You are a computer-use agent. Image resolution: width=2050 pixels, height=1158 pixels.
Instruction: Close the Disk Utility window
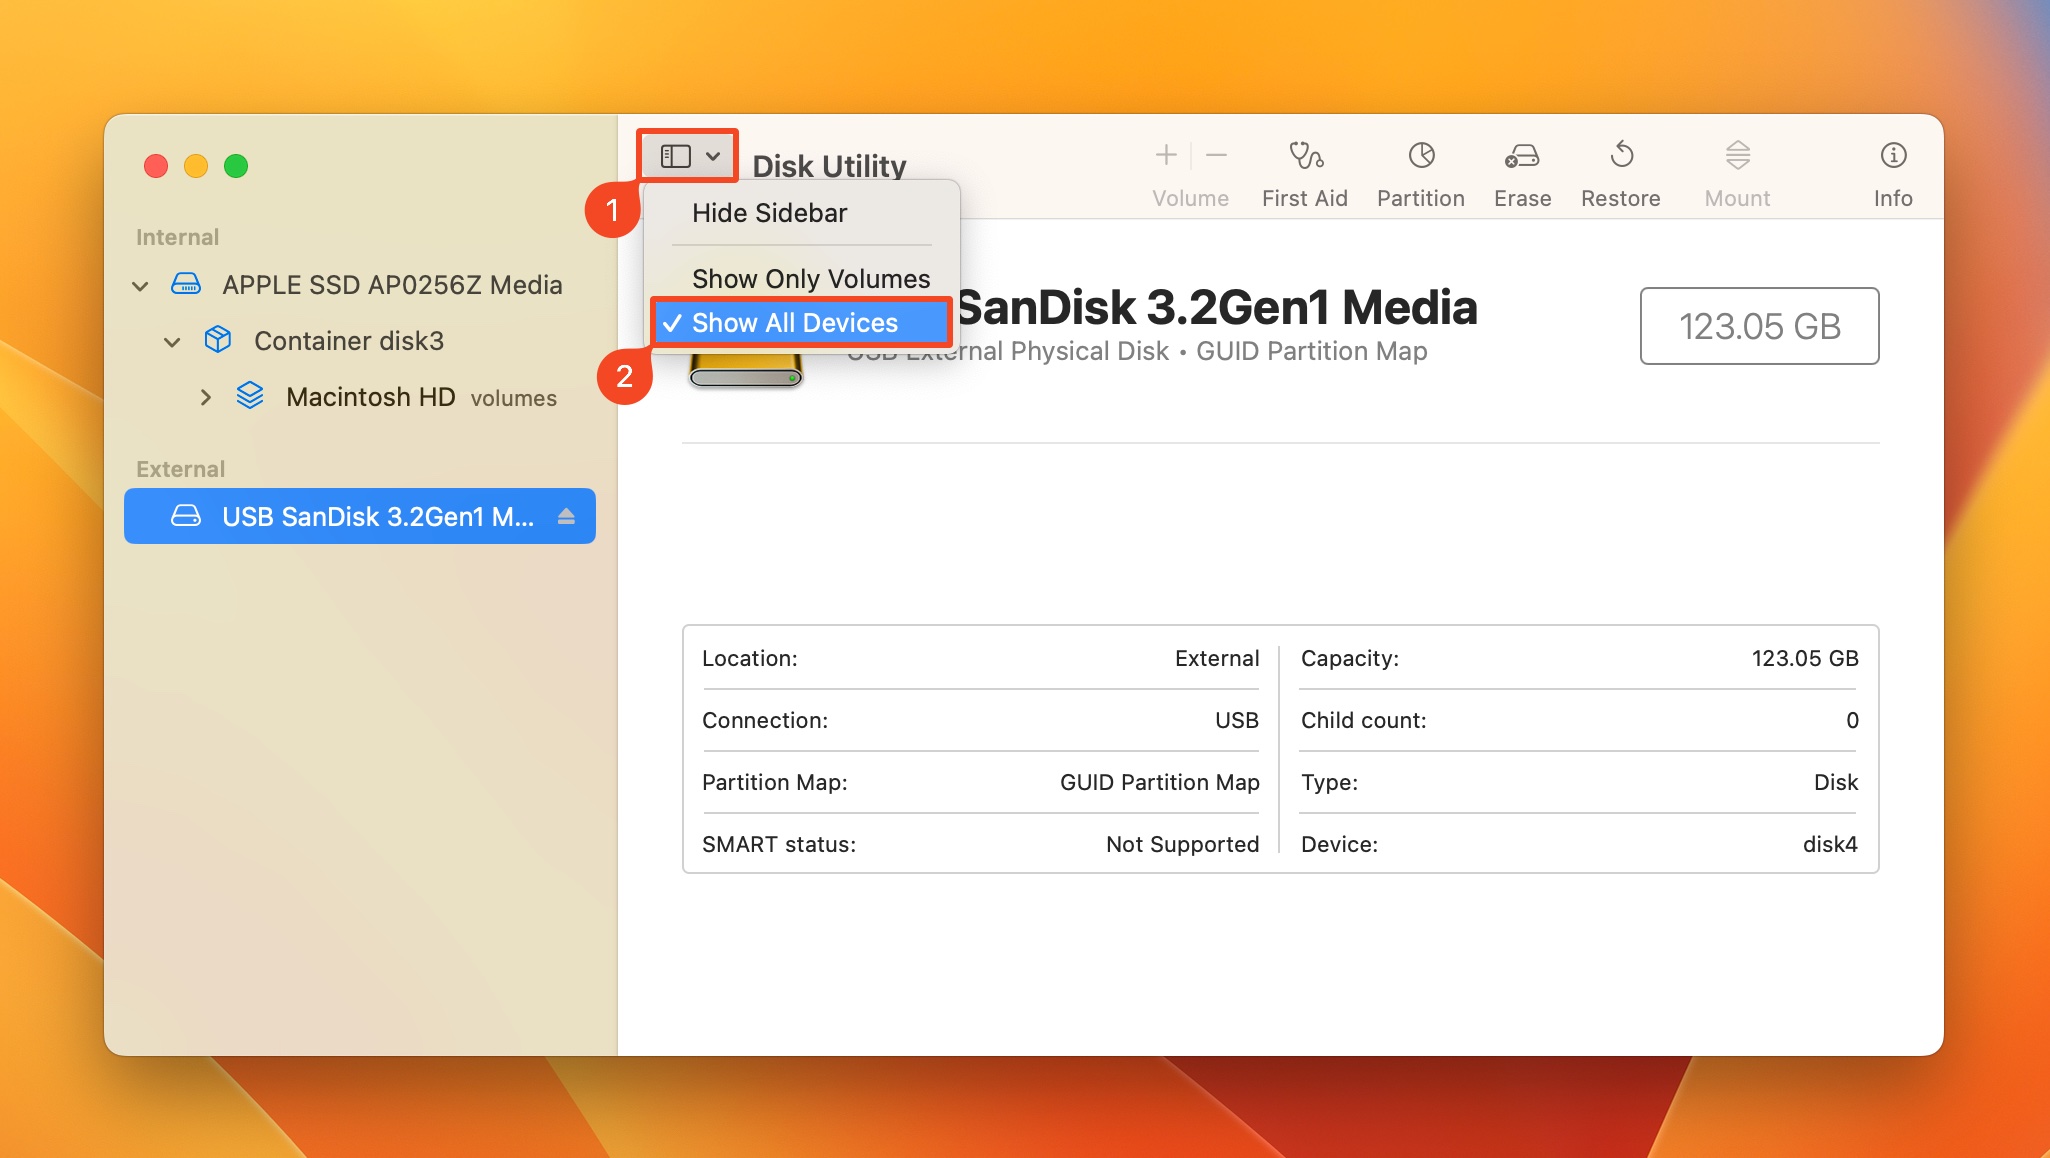156,166
